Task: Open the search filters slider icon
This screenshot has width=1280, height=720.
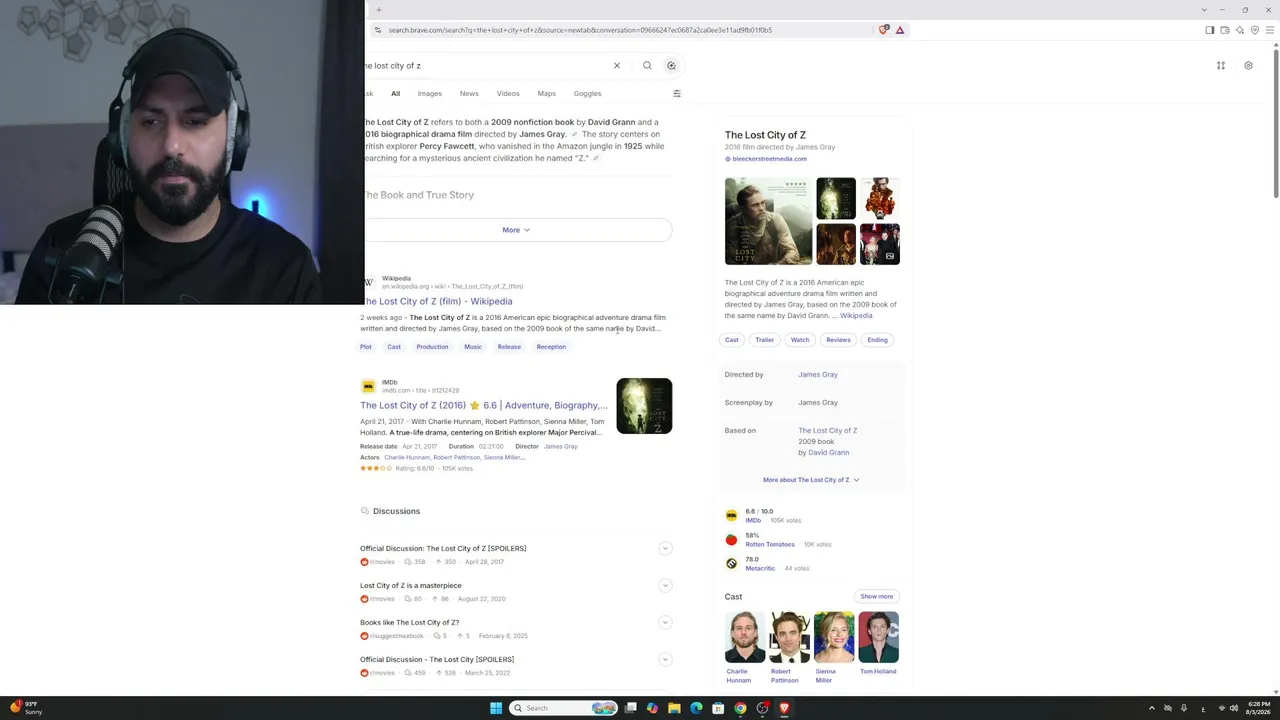Action: (677, 94)
